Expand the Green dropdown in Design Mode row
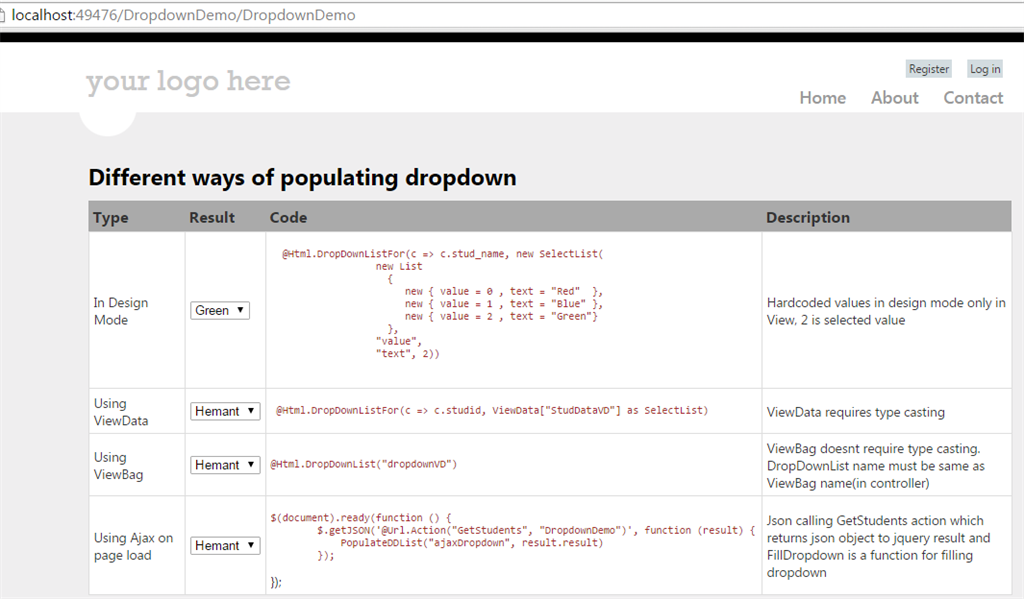1024x599 pixels. coord(220,311)
